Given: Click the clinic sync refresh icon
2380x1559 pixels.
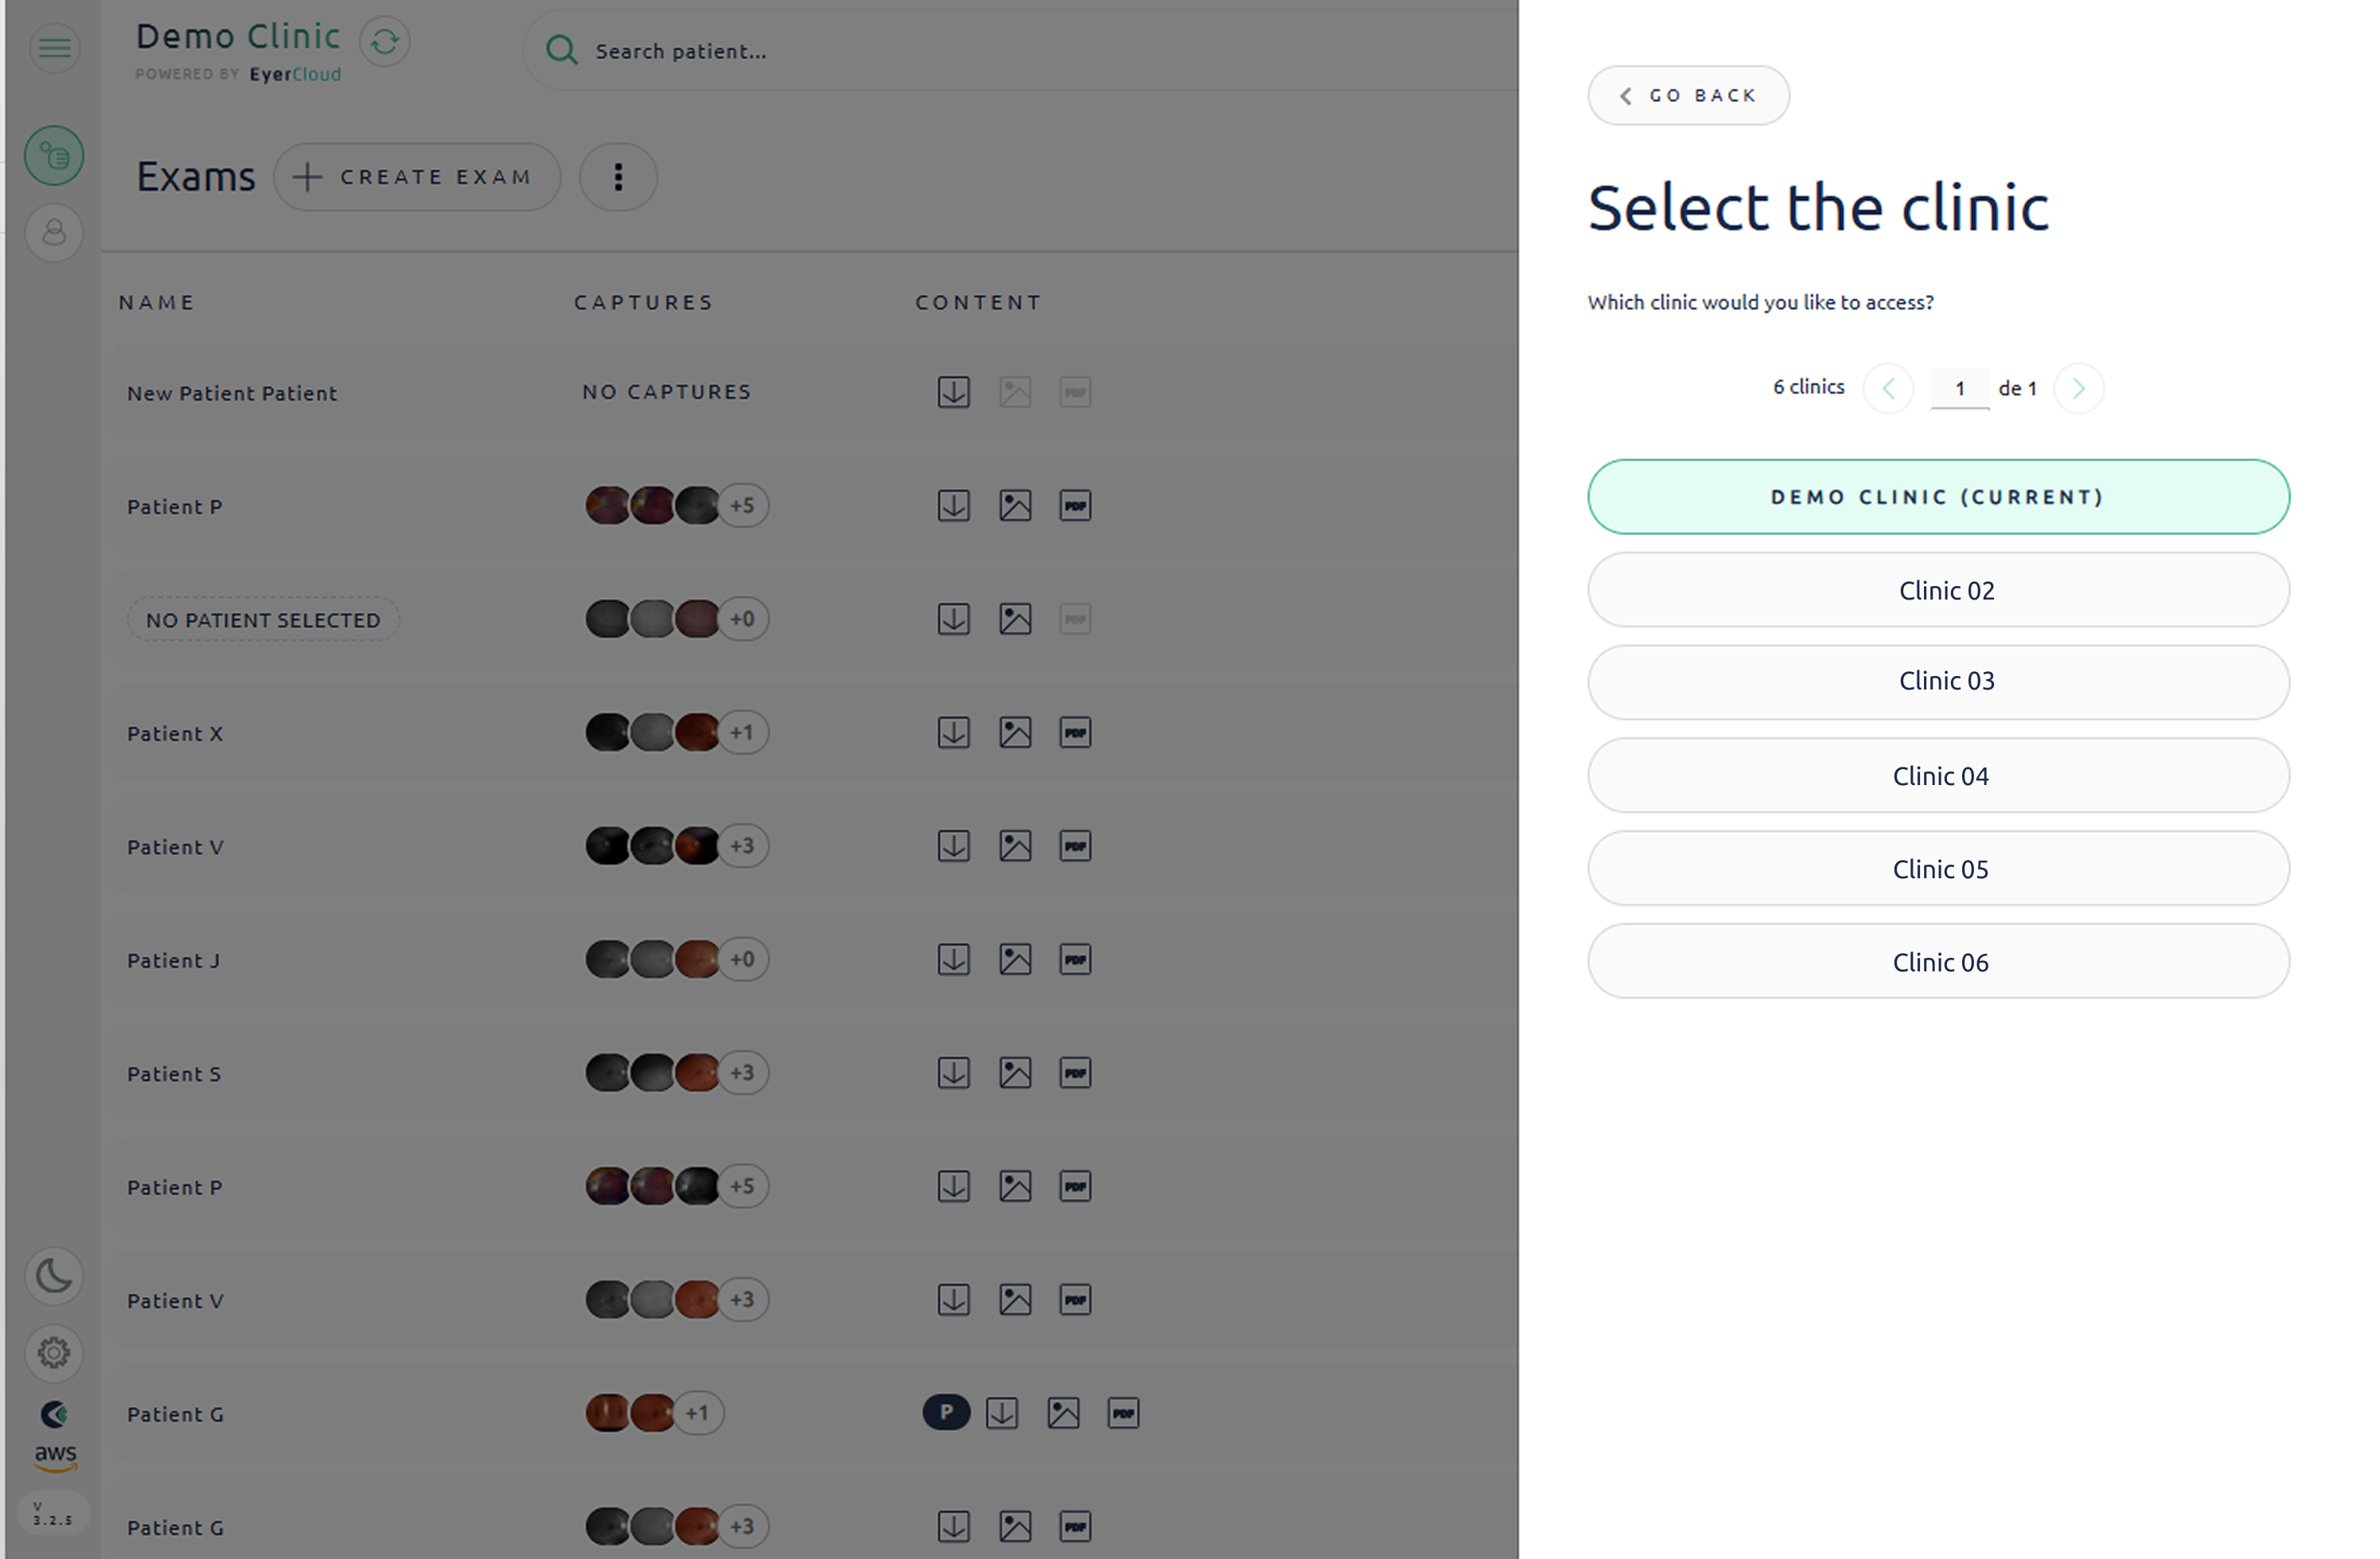Looking at the screenshot, I should point(385,42).
